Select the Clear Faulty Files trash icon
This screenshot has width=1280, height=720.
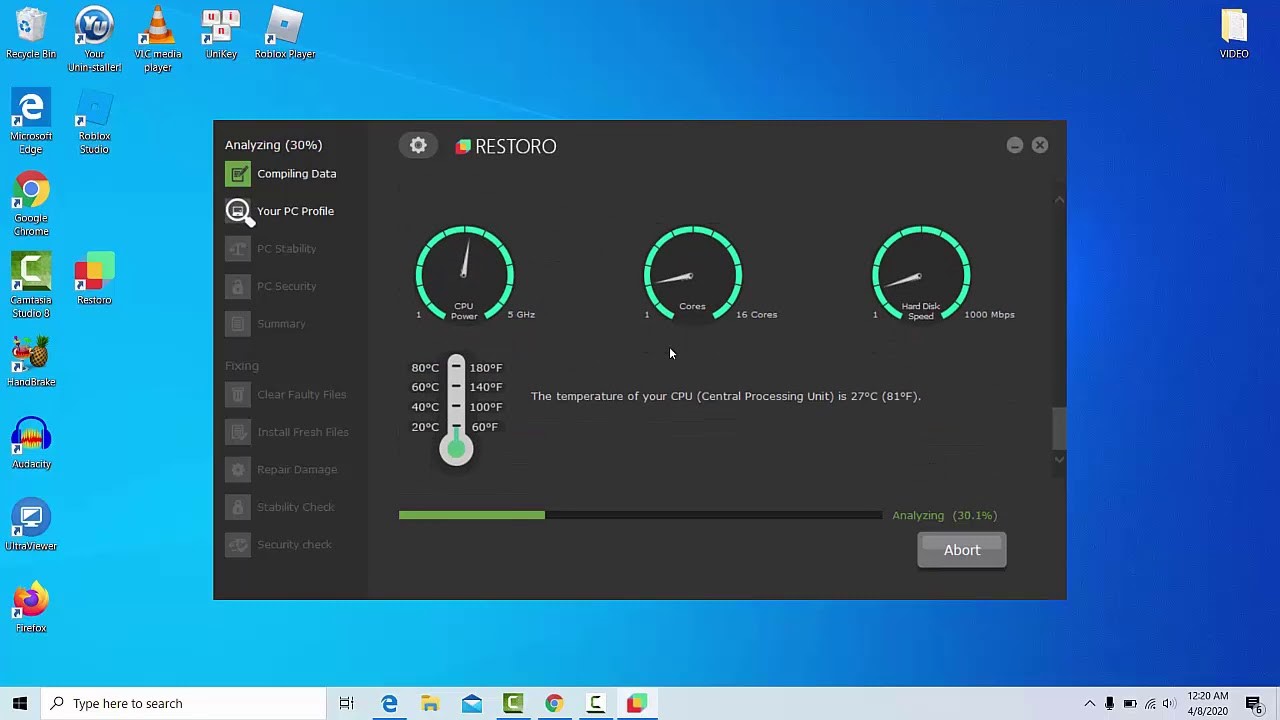(238, 394)
